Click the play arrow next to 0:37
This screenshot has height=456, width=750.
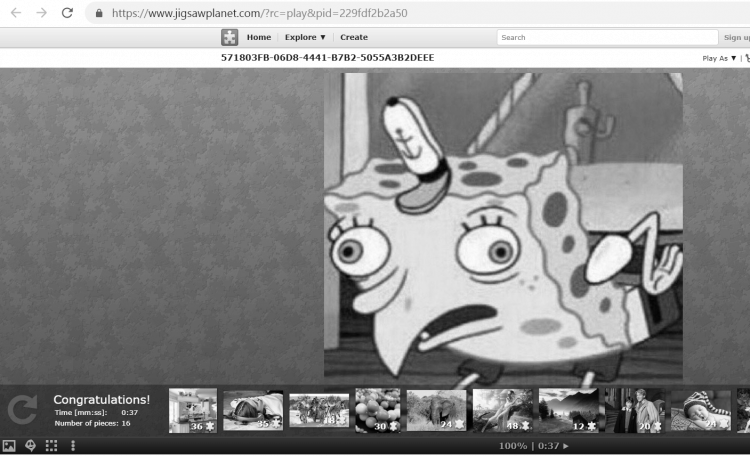tap(566, 446)
